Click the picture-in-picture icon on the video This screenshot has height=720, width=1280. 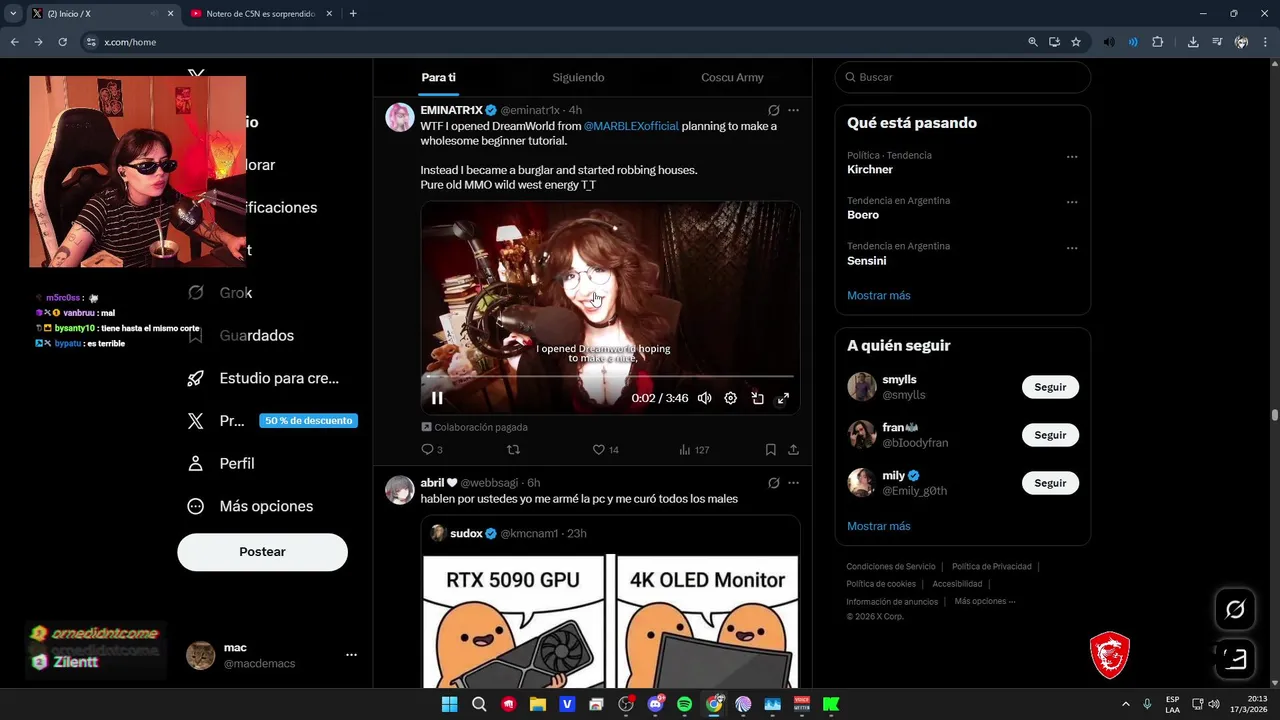point(757,398)
